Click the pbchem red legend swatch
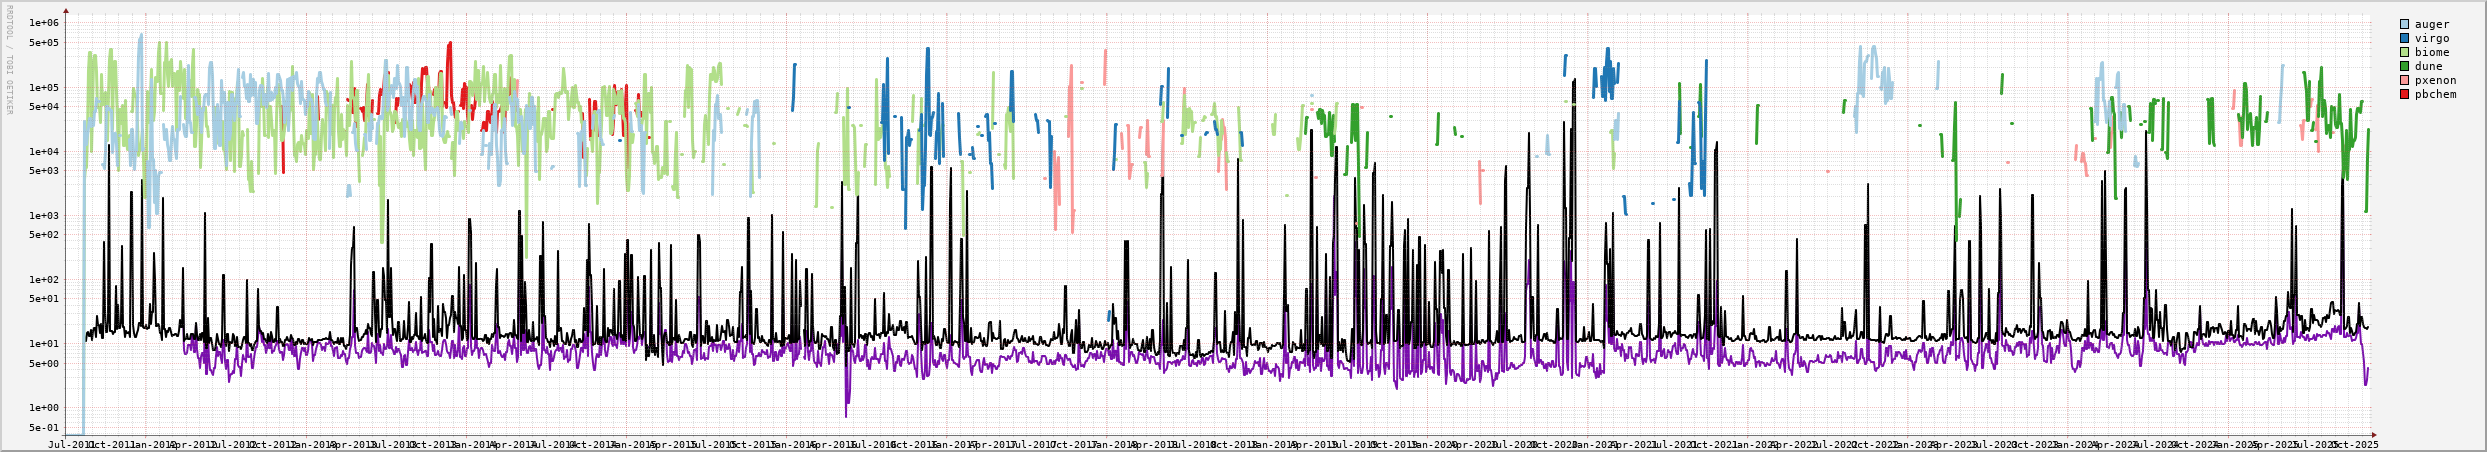Screen dimensions: 2487x452 click(2404, 94)
